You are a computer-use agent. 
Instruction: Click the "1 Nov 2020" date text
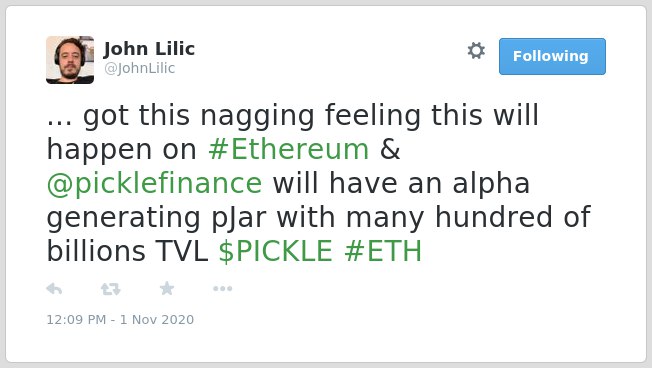coord(157,320)
